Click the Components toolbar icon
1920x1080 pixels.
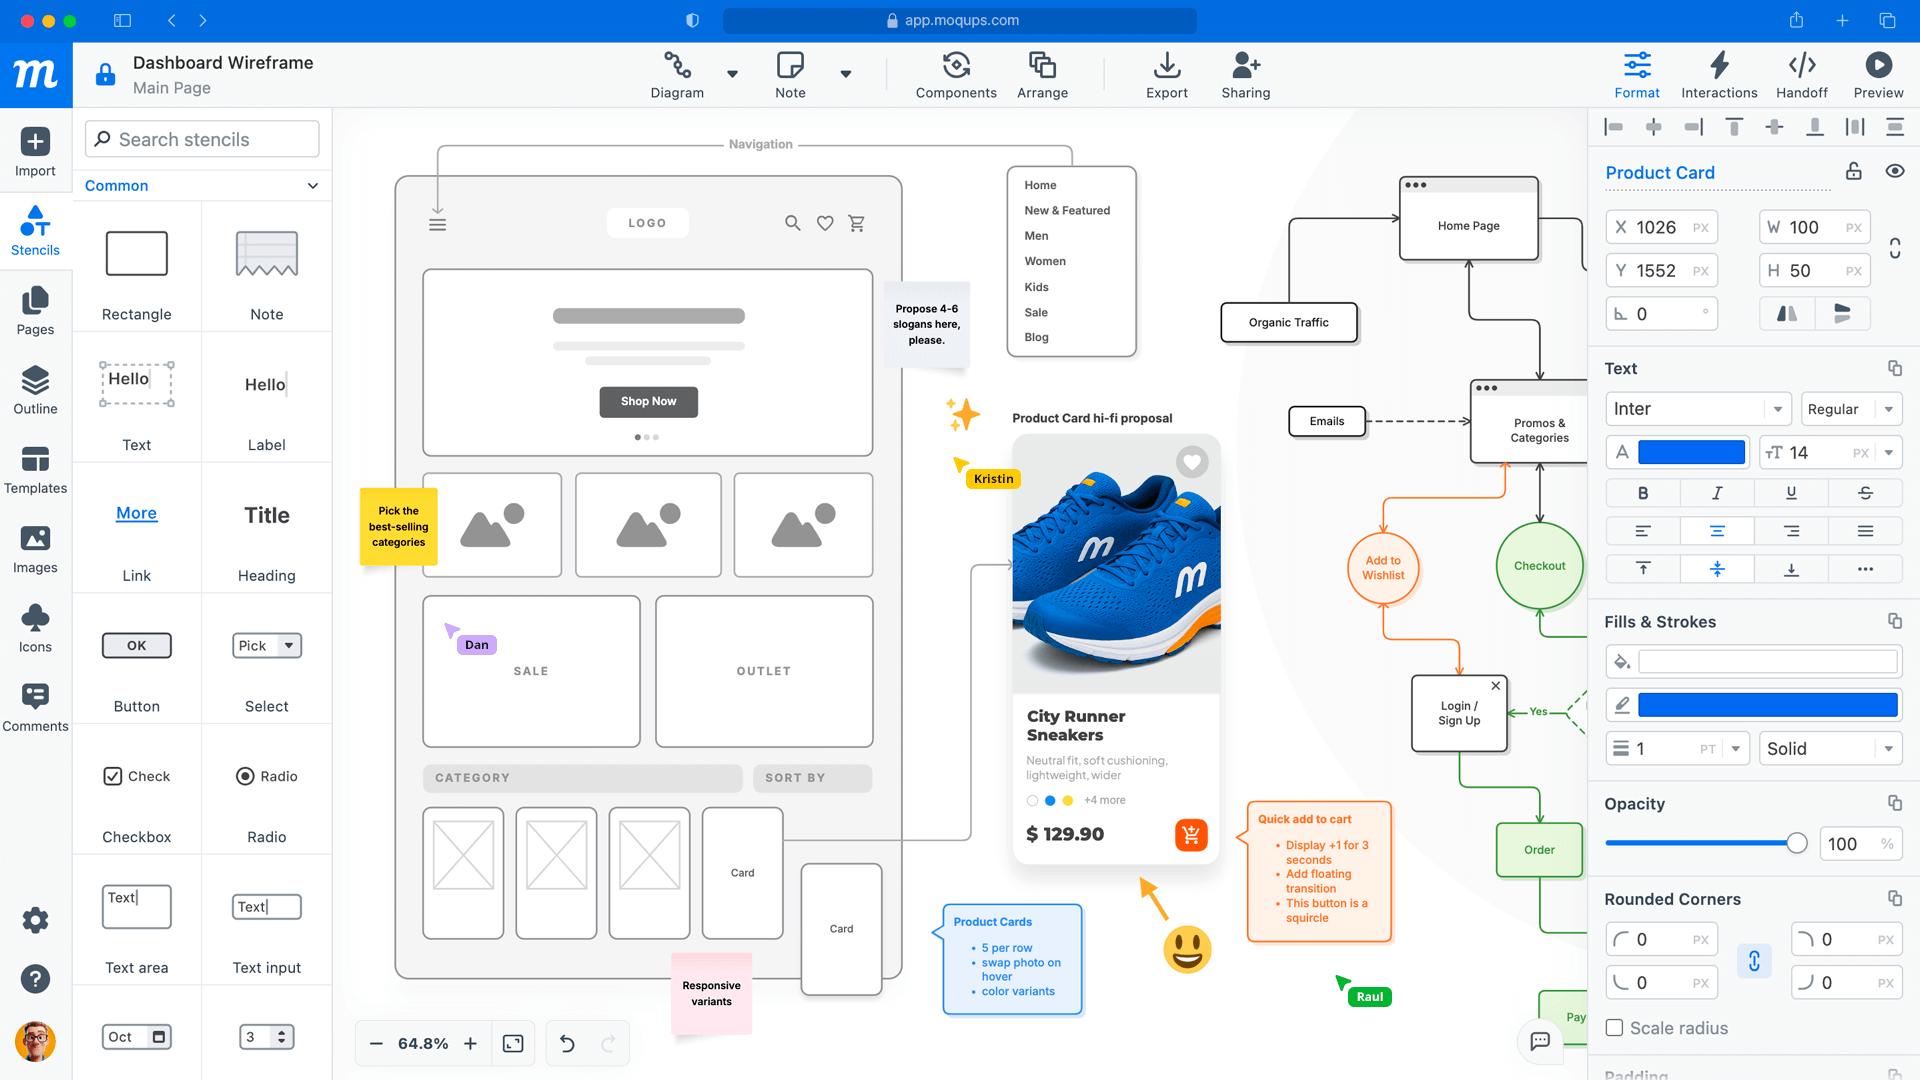(x=955, y=75)
